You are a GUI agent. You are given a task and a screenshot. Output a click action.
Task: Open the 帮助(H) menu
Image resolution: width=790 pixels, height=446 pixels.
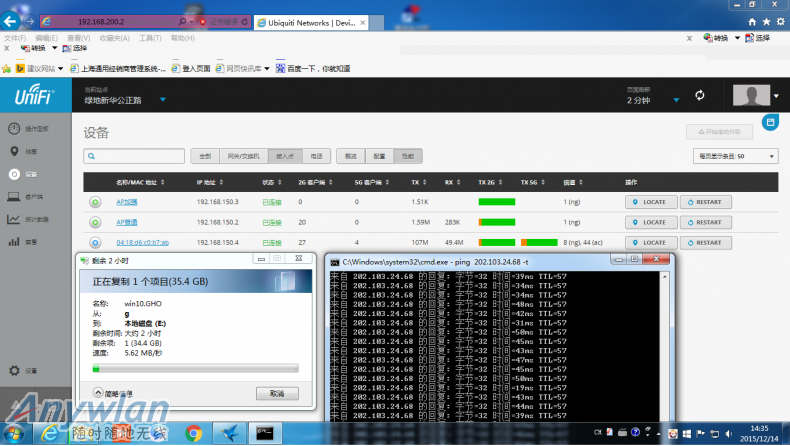point(182,38)
